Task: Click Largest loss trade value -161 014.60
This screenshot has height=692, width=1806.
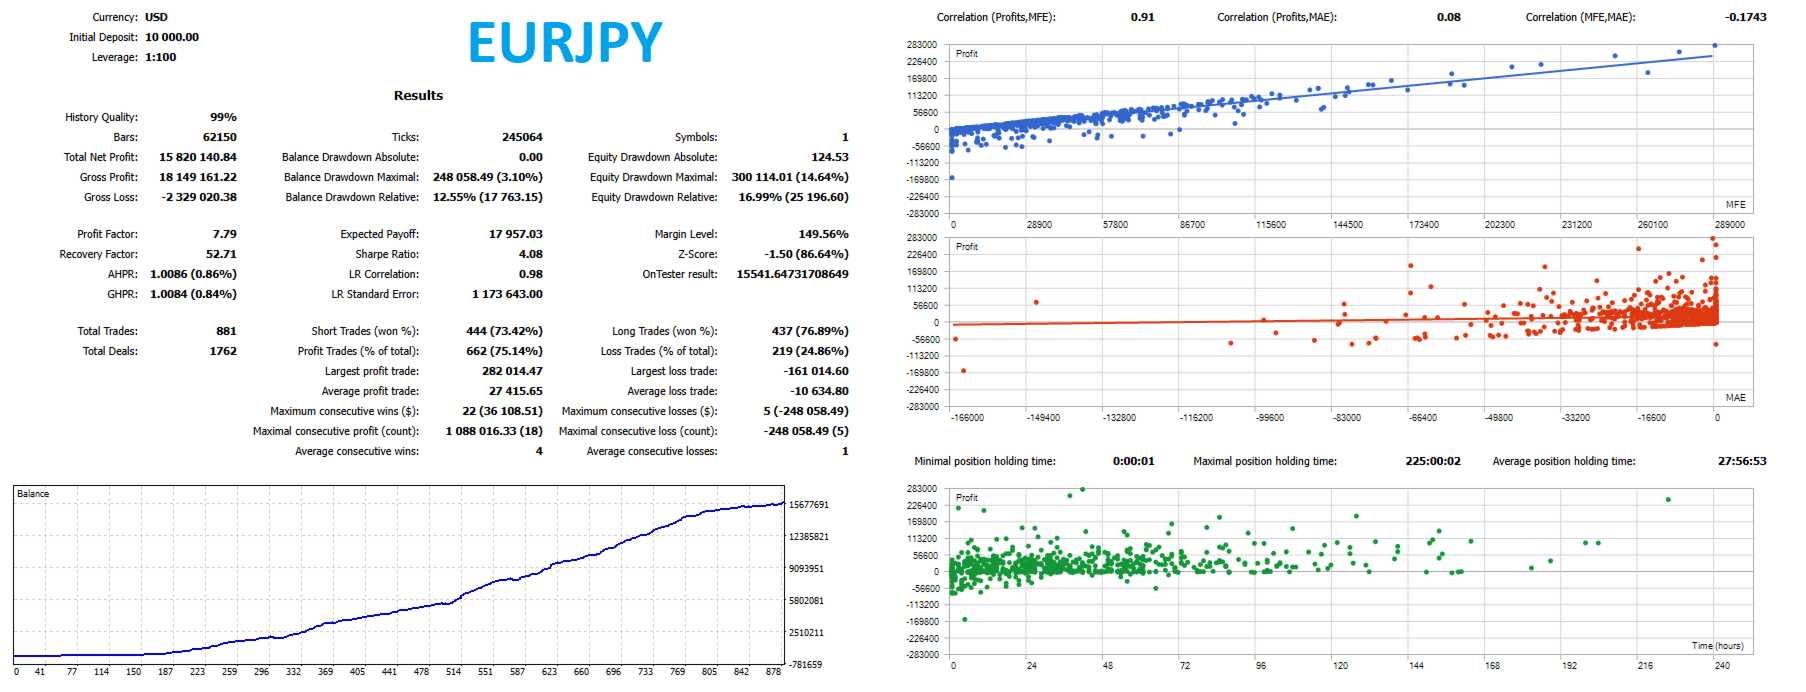Action: [x=816, y=371]
